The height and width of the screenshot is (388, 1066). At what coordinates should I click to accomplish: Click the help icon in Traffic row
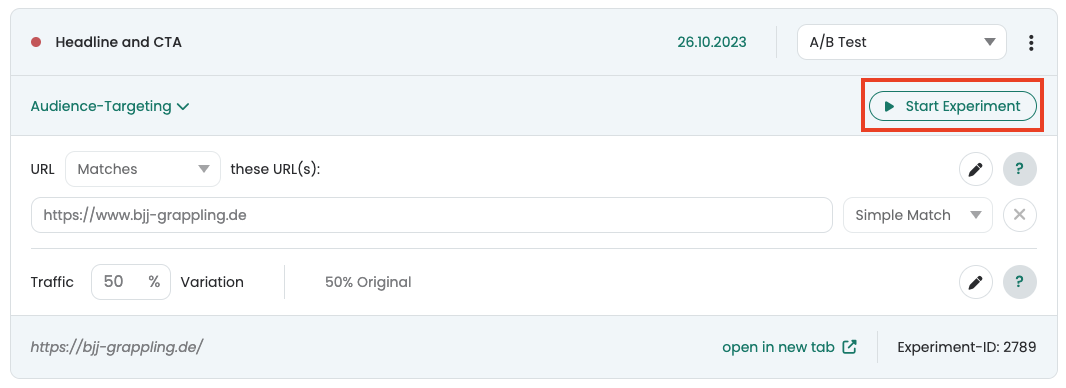pos(1020,282)
